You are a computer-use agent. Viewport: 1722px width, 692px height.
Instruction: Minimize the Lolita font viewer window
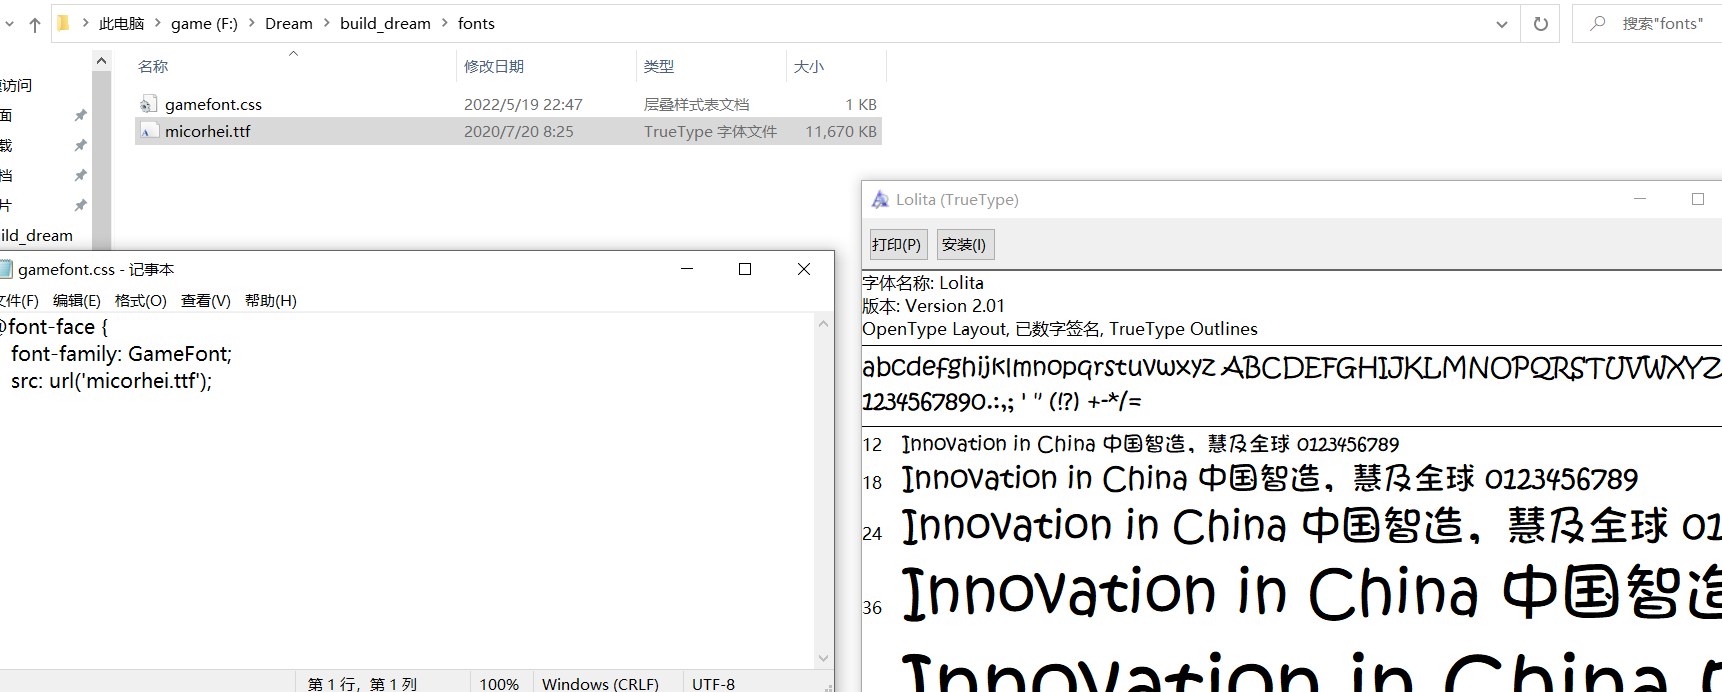click(x=1640, y=199)
